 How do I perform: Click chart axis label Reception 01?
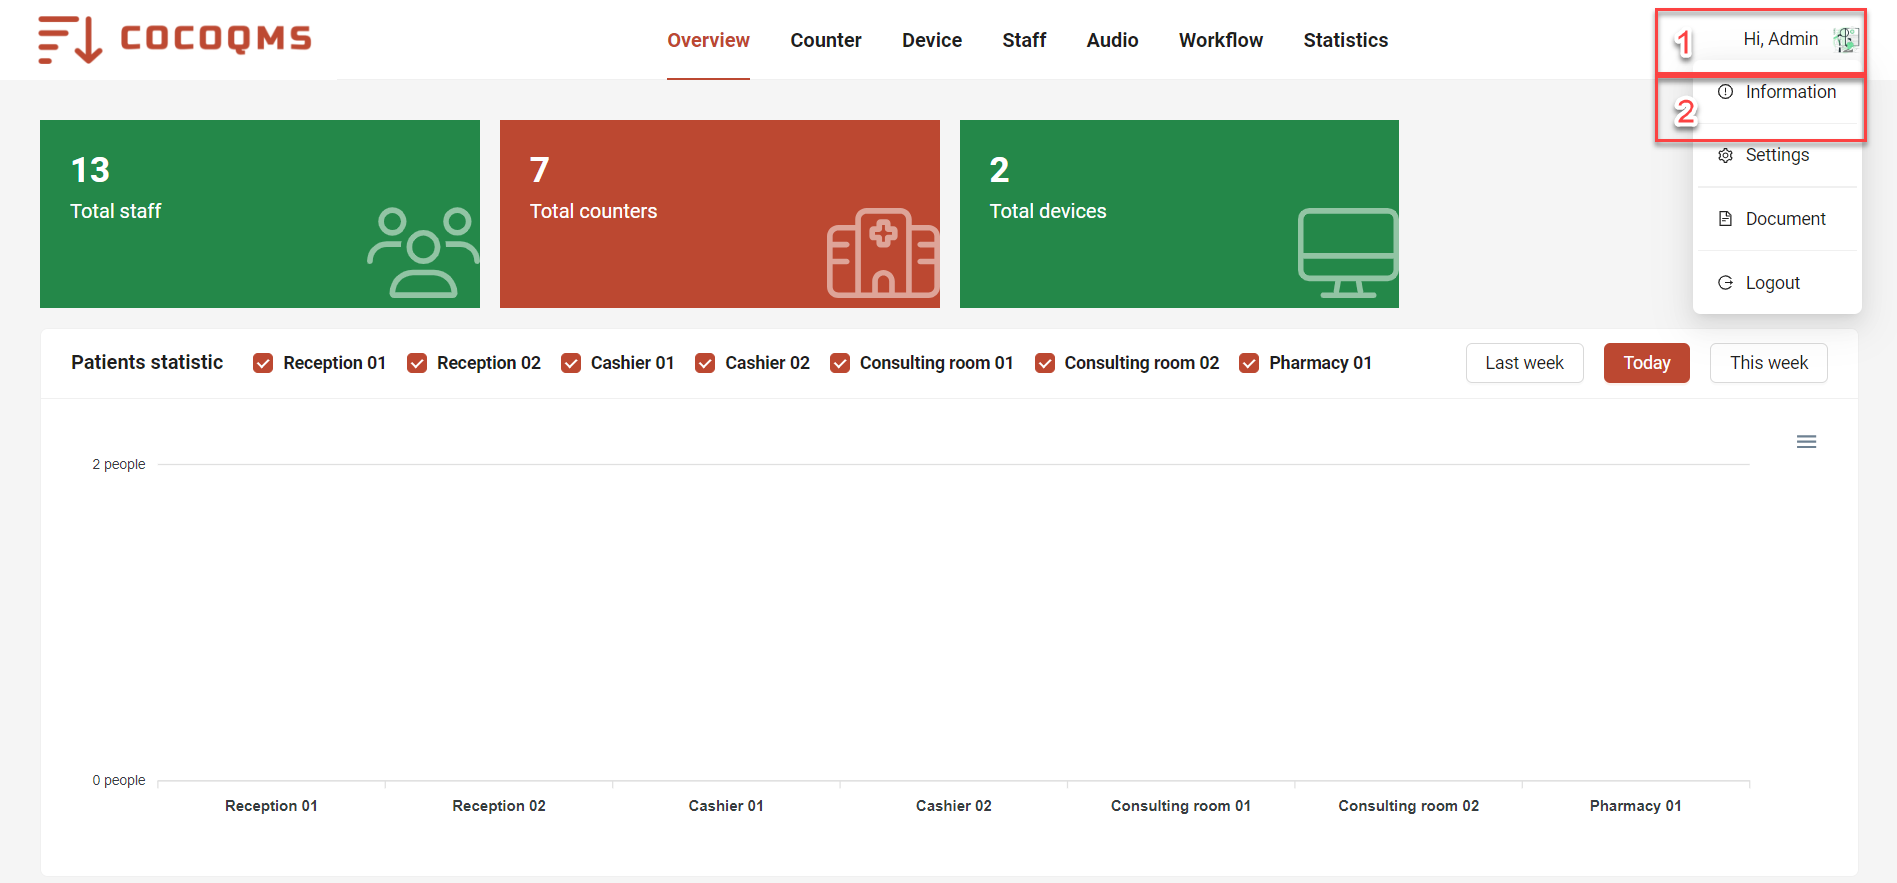click(271, 806)
